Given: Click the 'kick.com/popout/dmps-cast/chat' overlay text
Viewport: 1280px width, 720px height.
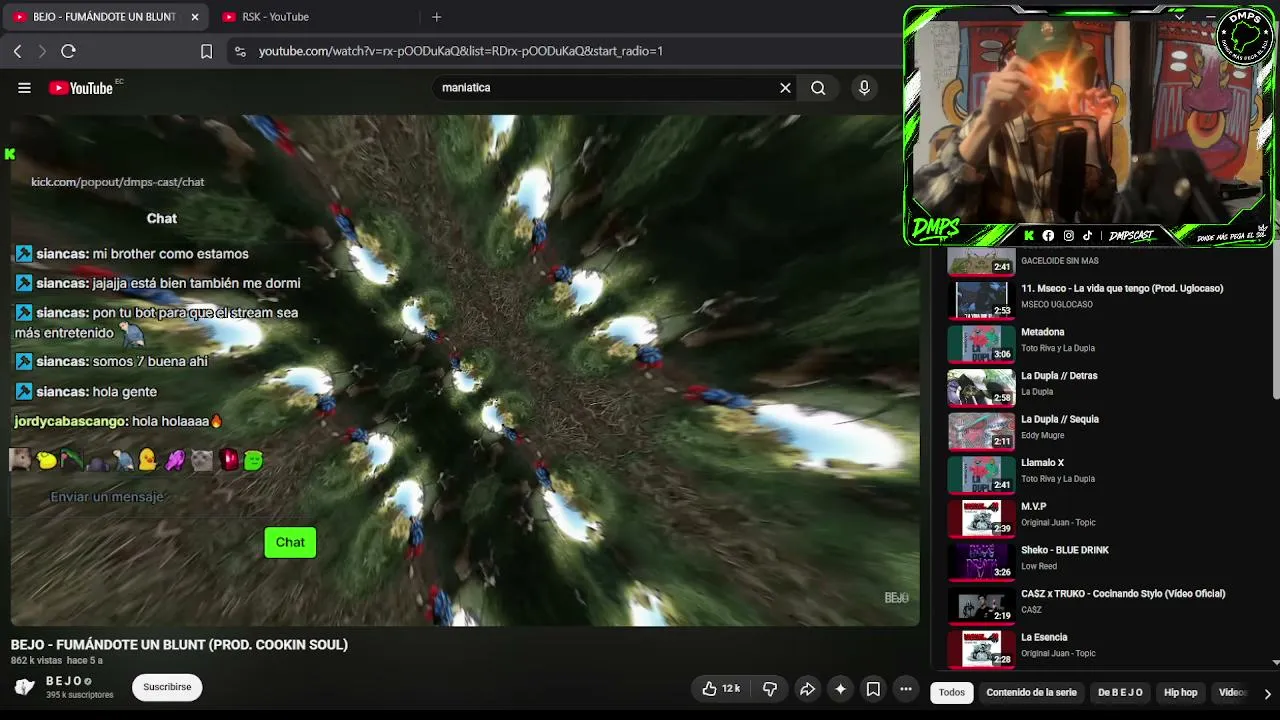Looking at the screenshot, I should point(117,182).
